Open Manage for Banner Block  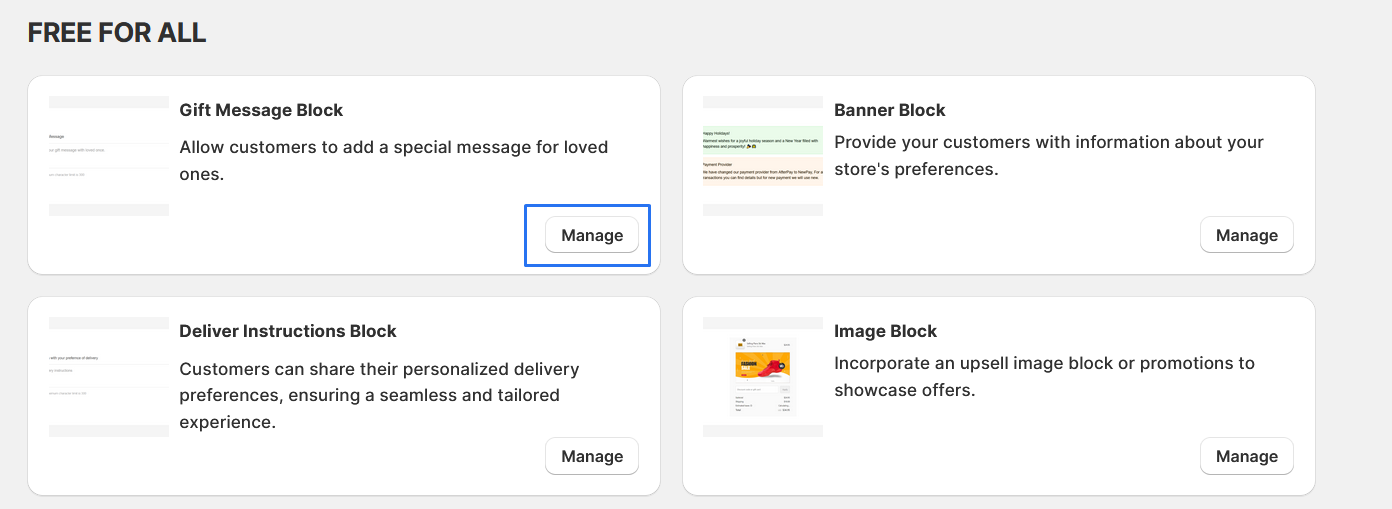coord(1246,235)
